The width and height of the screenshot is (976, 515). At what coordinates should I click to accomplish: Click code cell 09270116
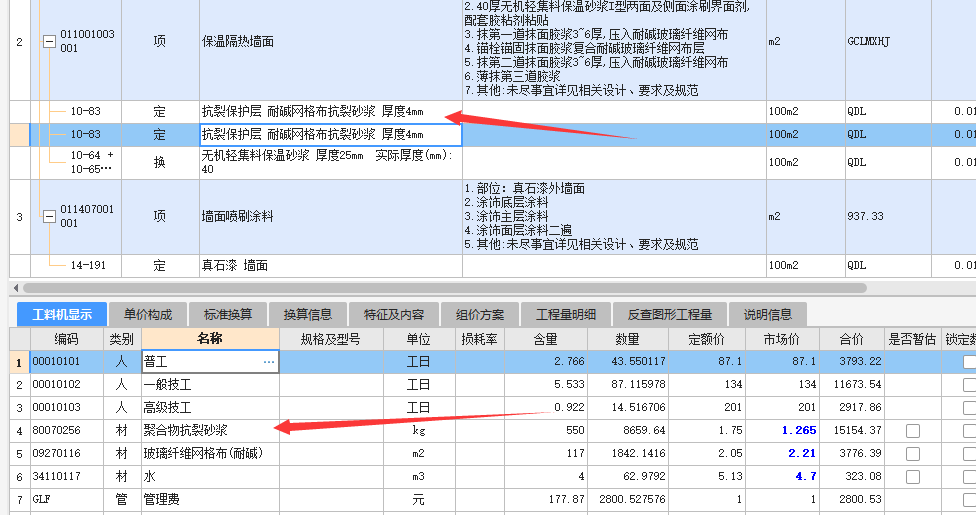pos(67,453)
